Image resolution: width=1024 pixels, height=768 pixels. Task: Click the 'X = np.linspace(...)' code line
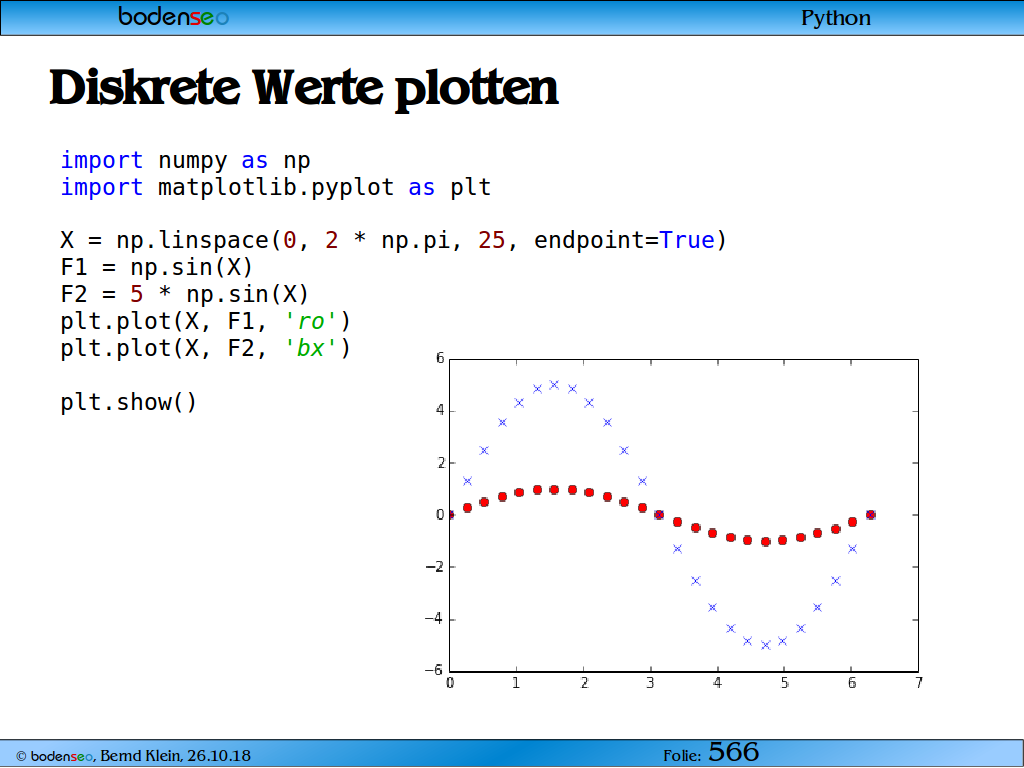coord(393,241)
